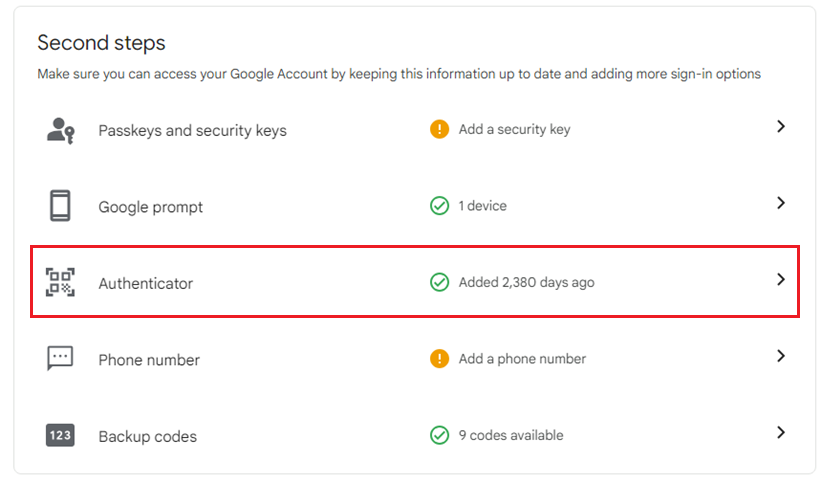Click the Backup codes 123 icon
Viewport: 821px width, 482px height.
click(x=60, y=435)
